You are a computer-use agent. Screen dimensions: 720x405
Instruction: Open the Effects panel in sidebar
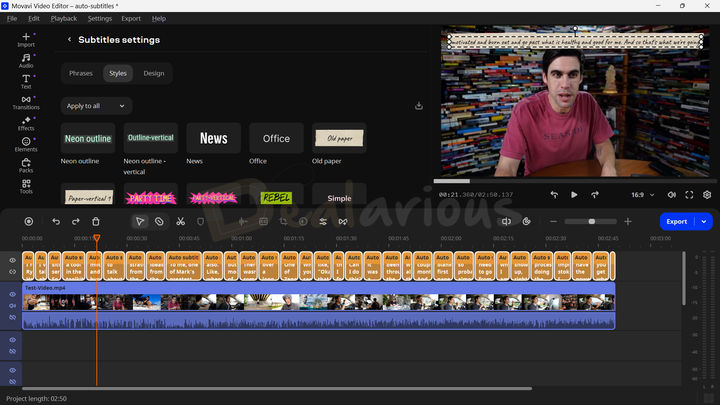(26, 123)
